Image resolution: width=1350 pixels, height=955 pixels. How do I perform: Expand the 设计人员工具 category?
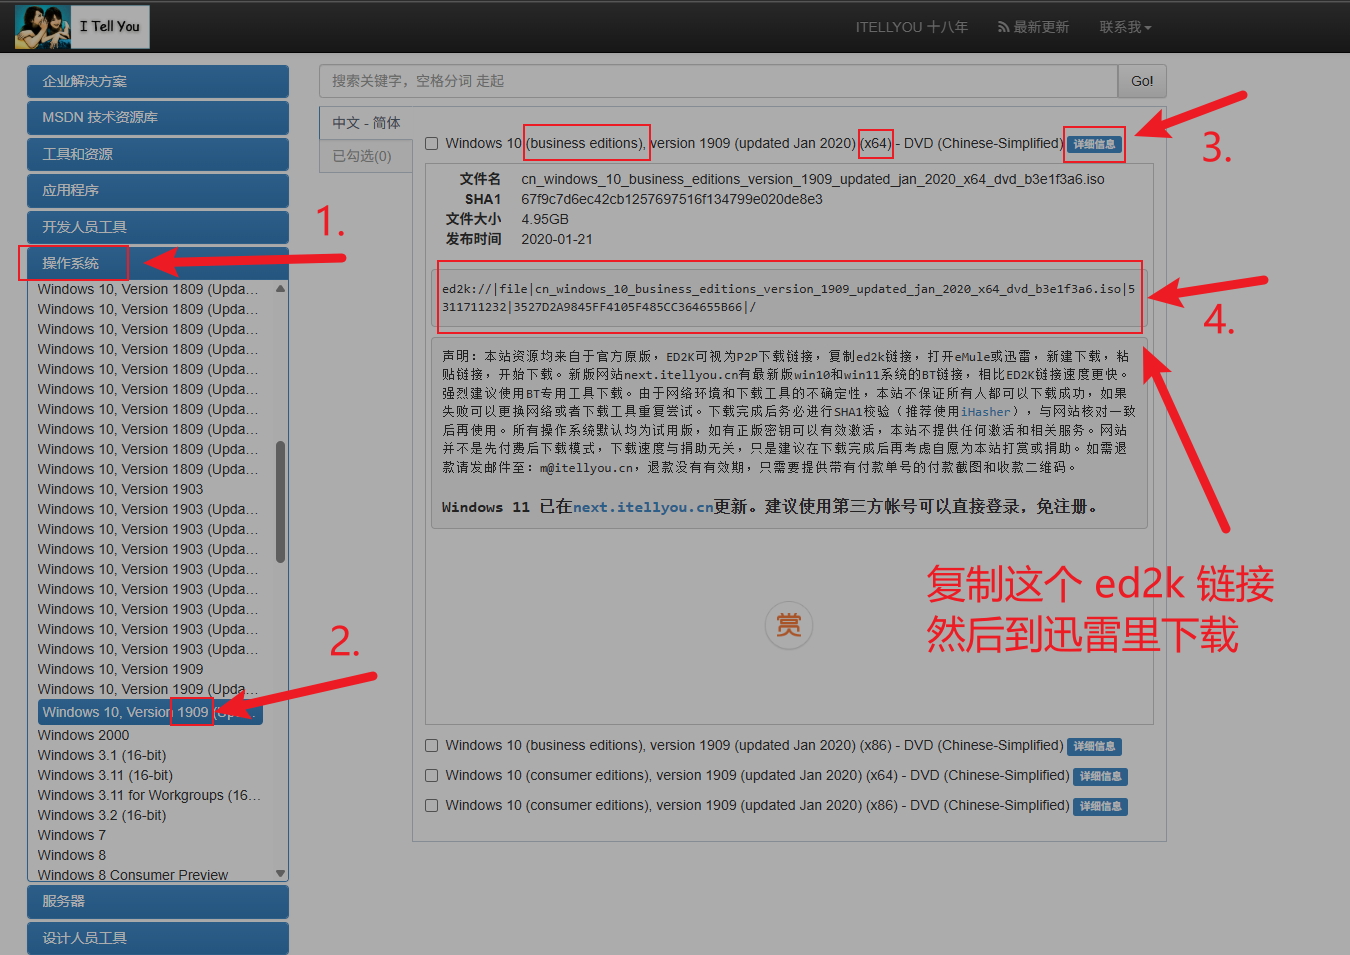158,938
